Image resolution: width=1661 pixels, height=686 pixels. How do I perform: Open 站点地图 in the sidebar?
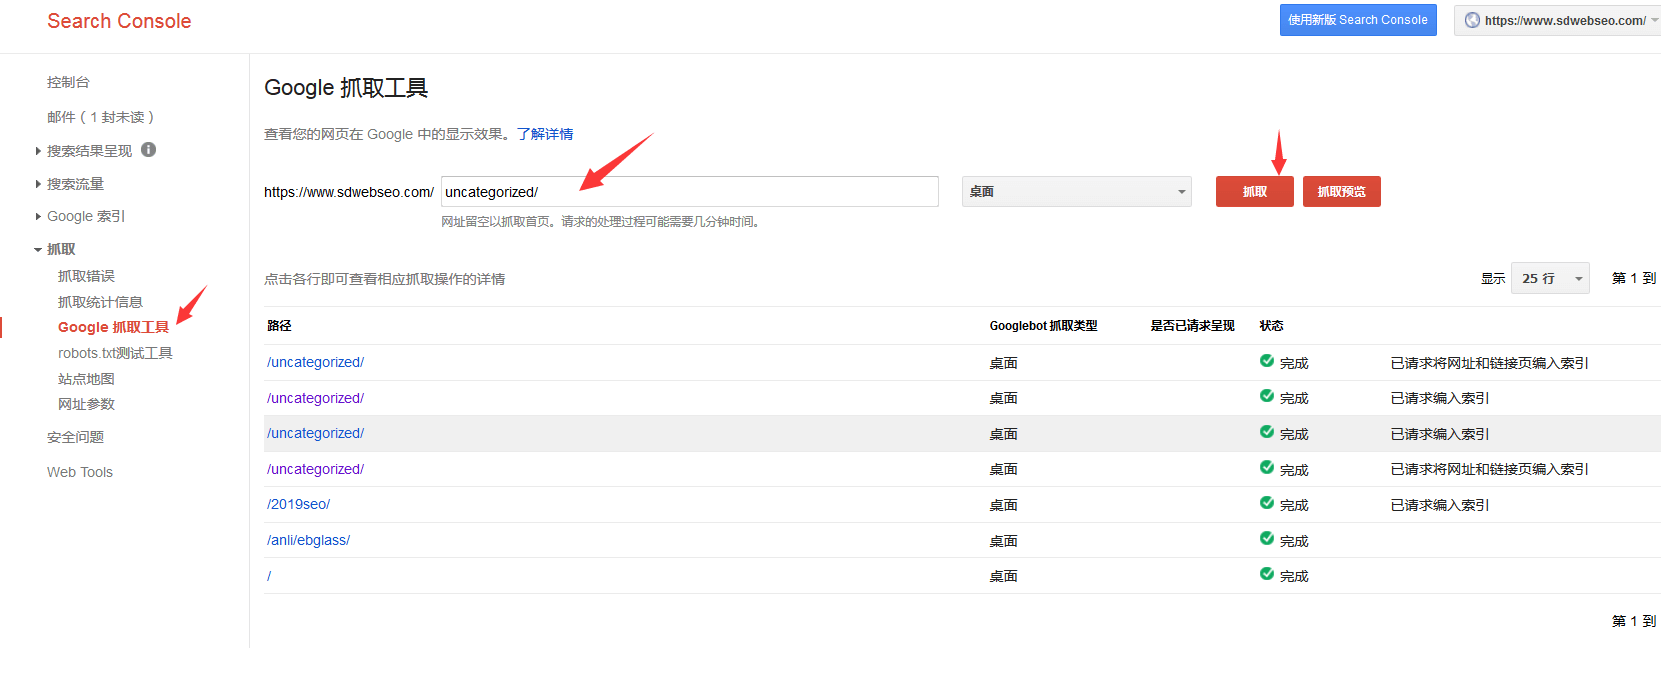coord(86,379)
